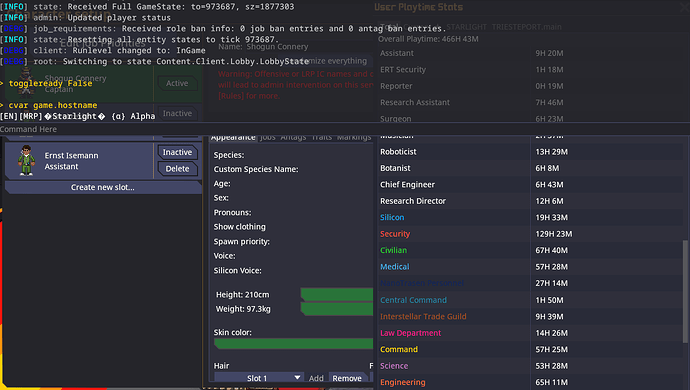Click the NanoTrasen Personnel entry

point(422,283)
